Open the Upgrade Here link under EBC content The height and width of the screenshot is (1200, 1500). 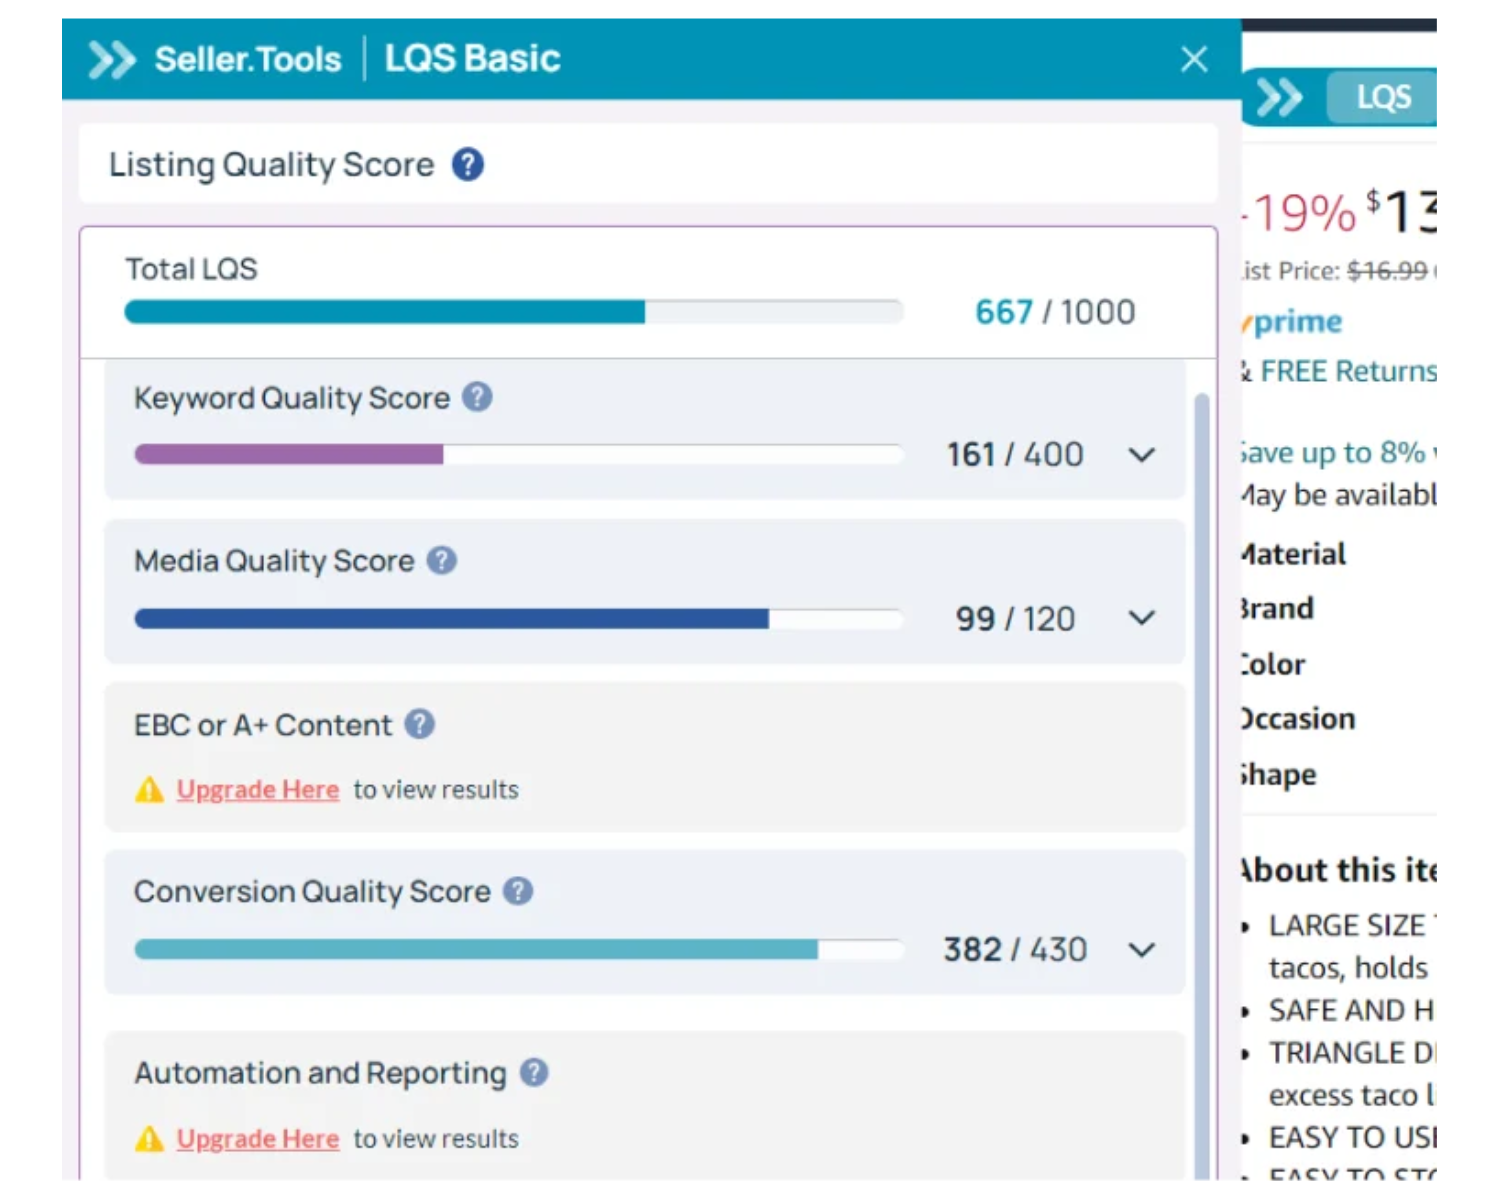pyautogui.click(x=257, y=789)
